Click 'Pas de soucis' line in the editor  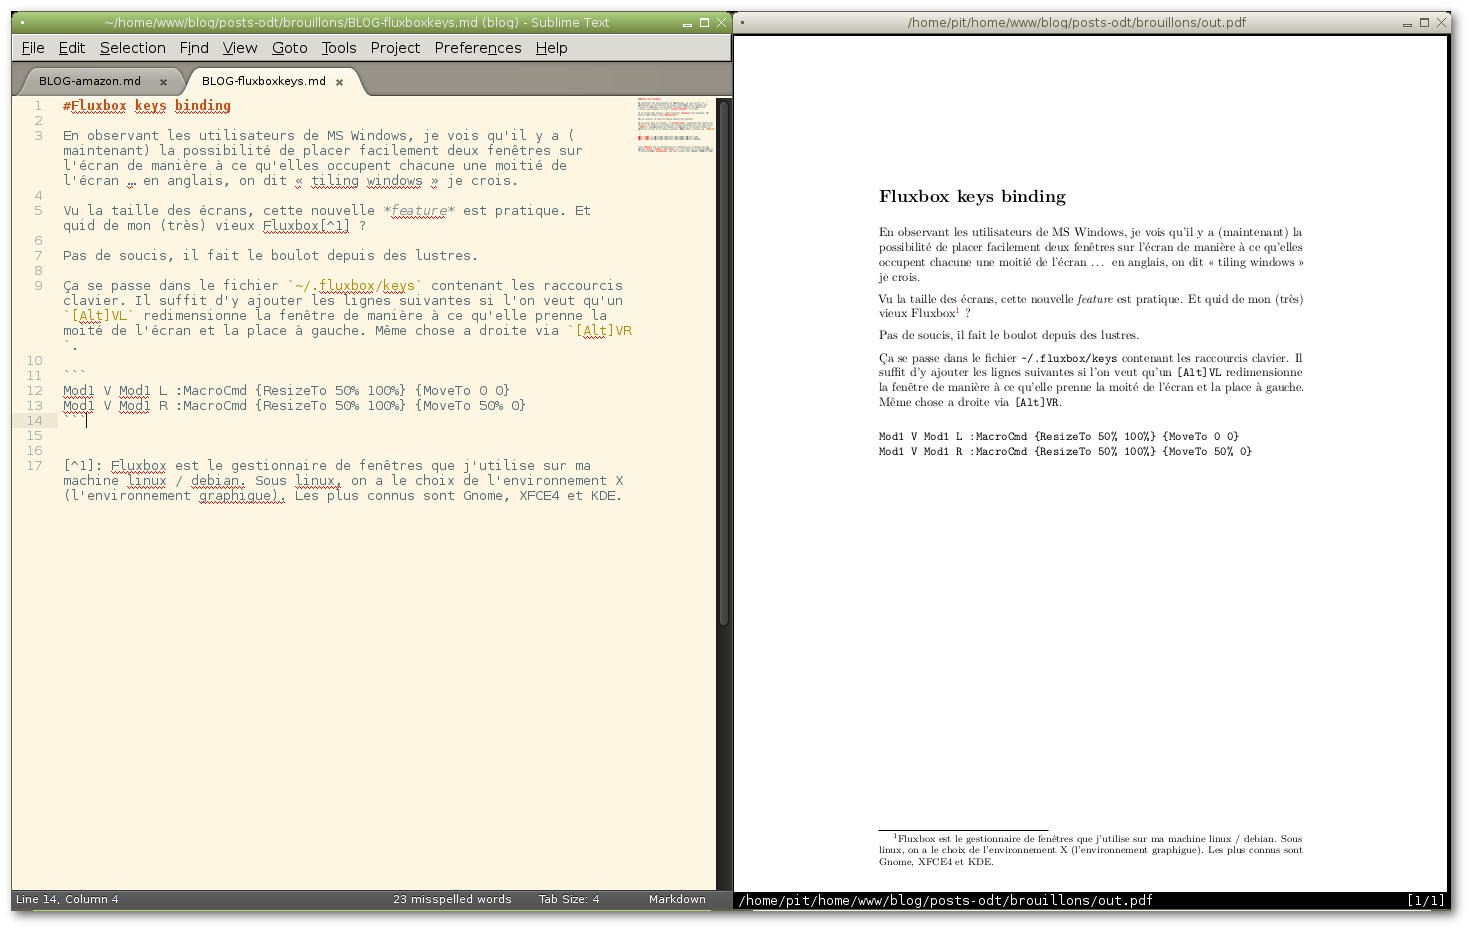click(270, 255)
